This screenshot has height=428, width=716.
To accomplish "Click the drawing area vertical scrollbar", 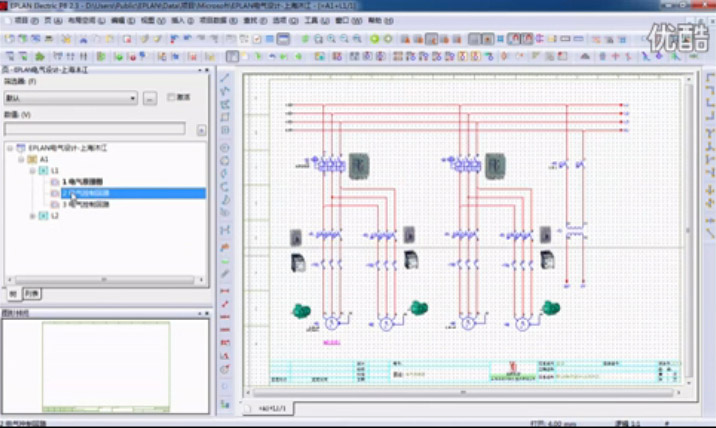I will (x=689, y=231).
